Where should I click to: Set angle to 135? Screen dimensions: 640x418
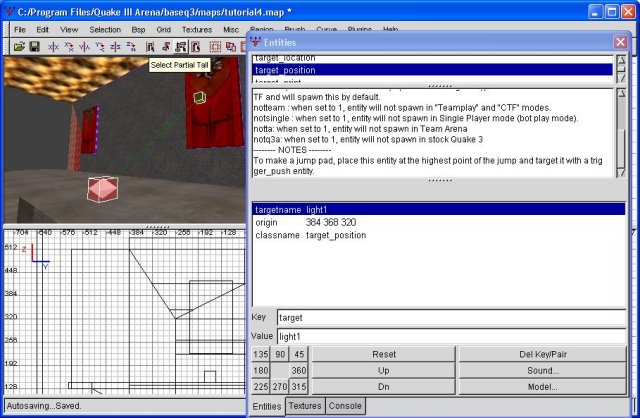(x=261, y=354)
